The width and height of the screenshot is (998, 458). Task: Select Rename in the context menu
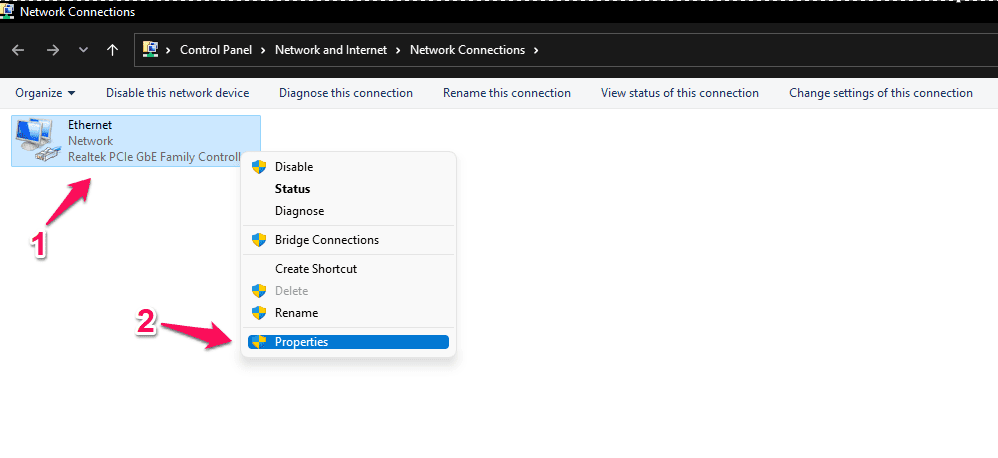(x=296, y=313)
